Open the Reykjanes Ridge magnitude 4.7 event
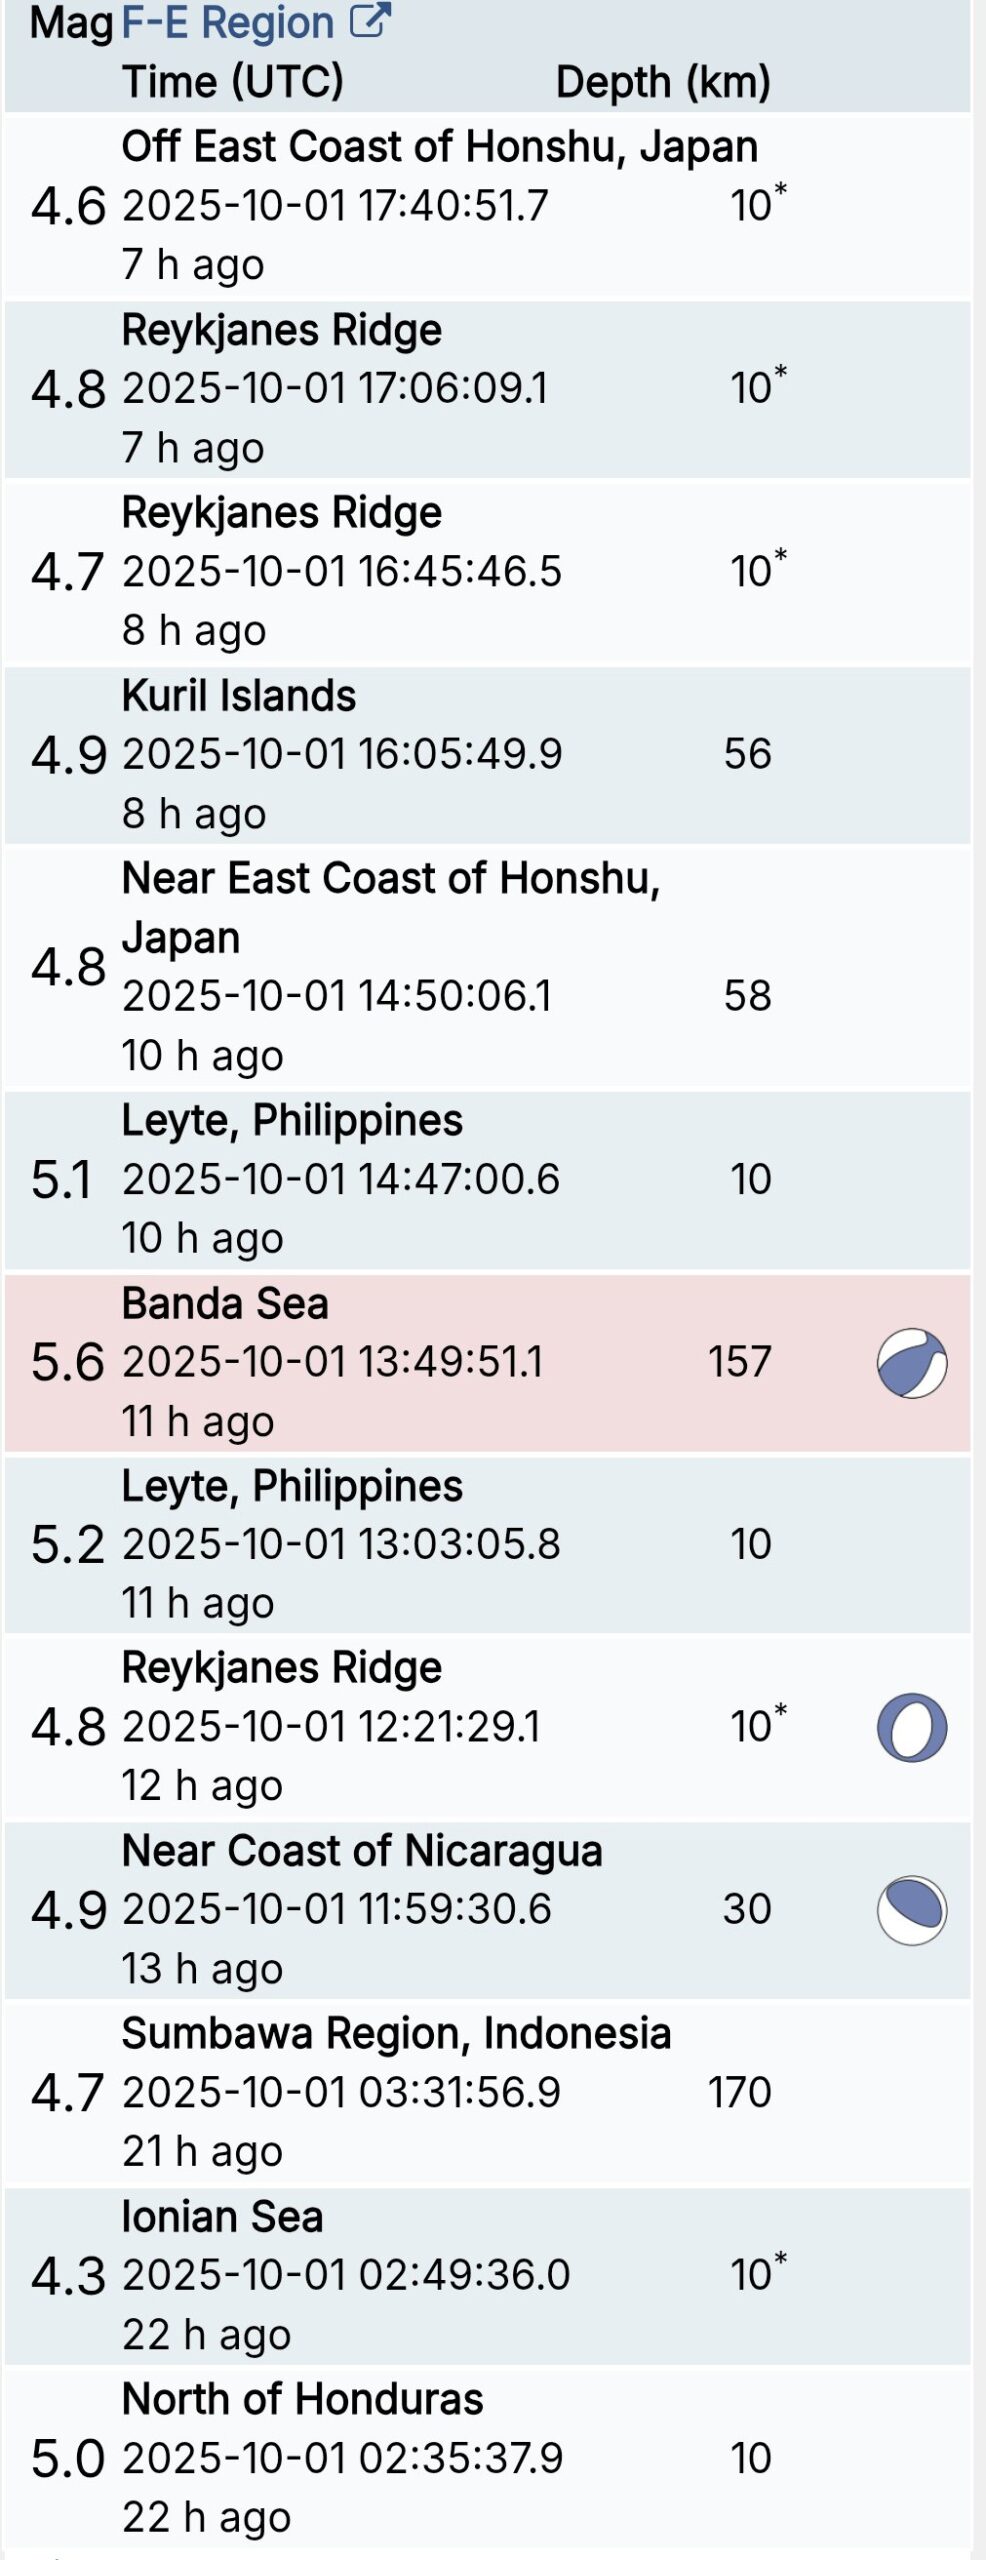Screen dimensions: 986x2560 click(x=281, y=514)
